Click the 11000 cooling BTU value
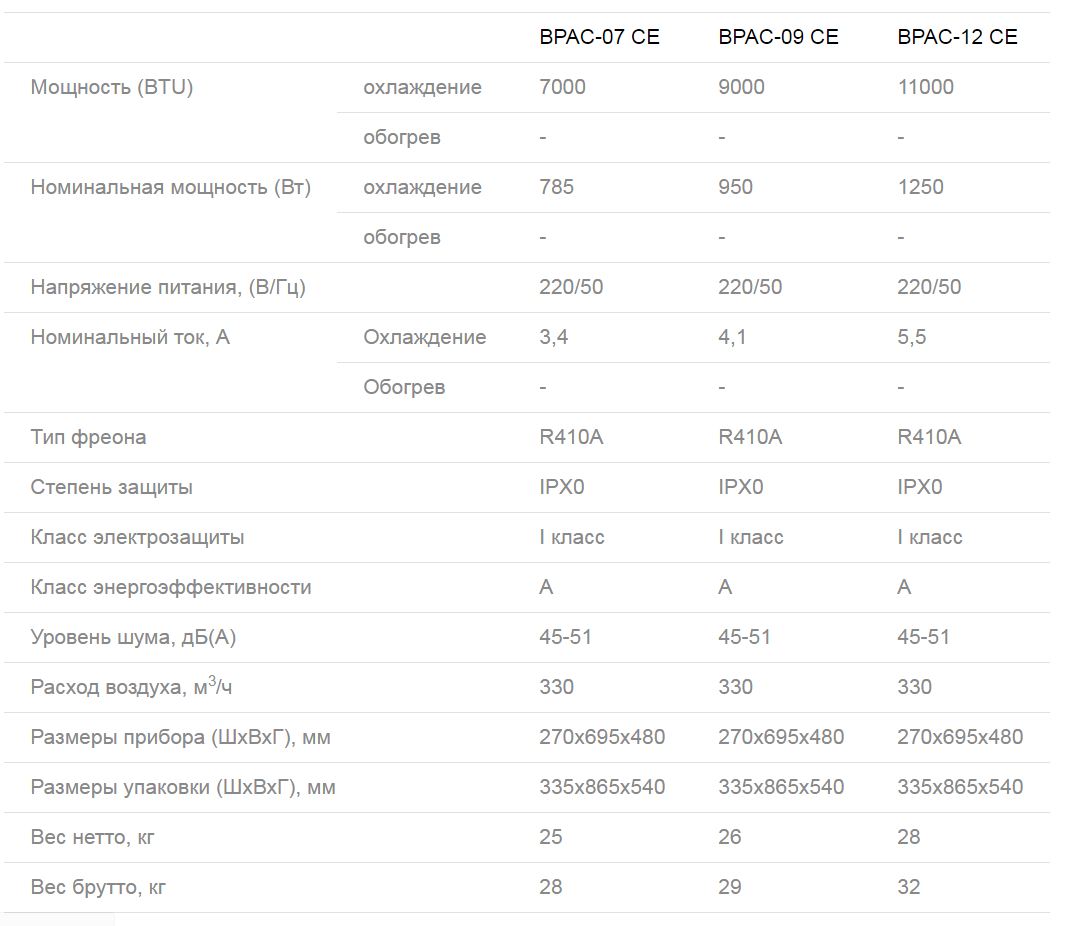The width and height of the screenshot is (1079, 926). click(x=925, y=87)
